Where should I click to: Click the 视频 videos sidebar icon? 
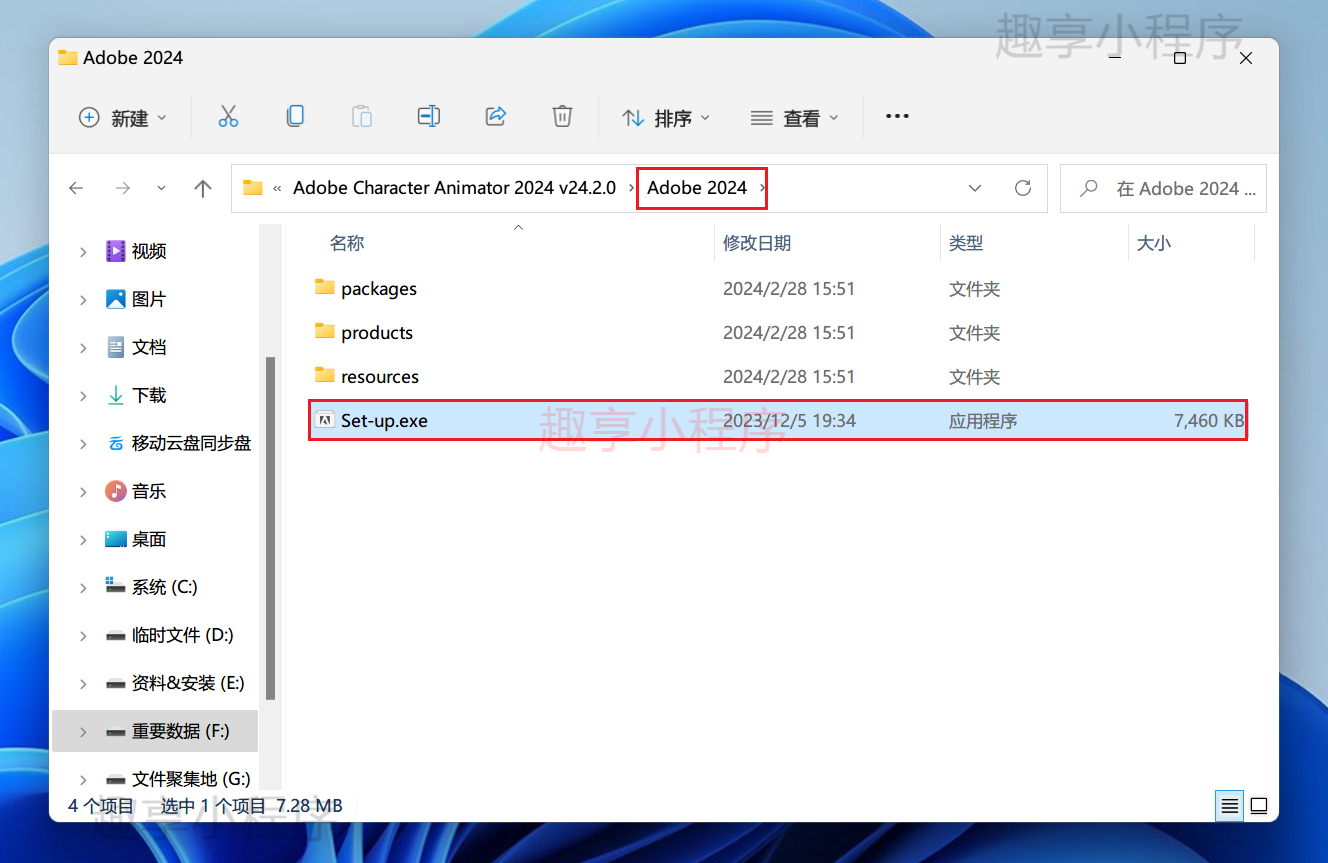point(115,251)
